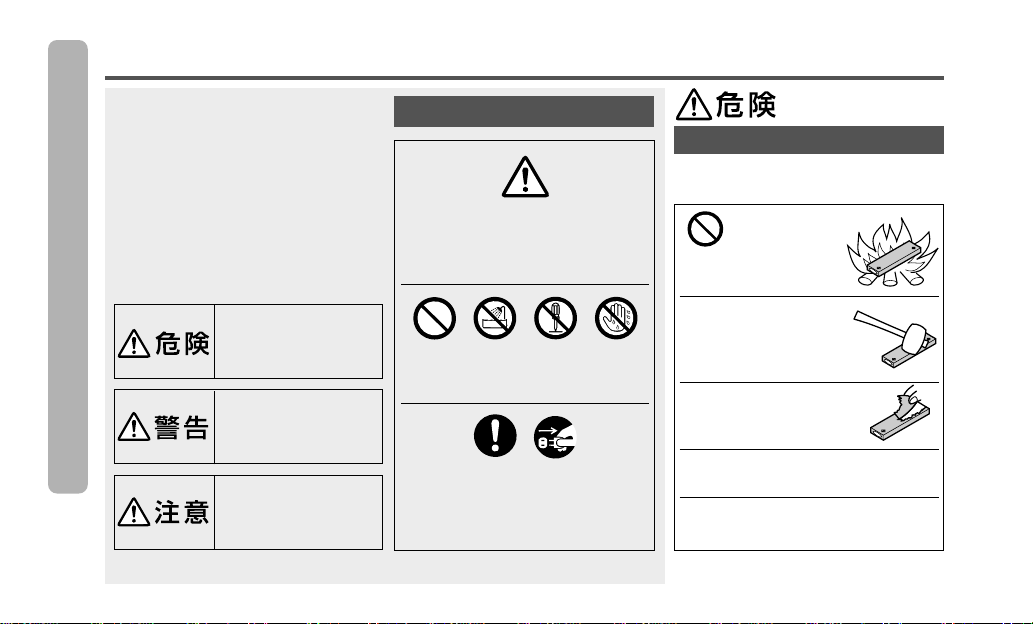1033x624 pixels.
Task: Click the large 危険 heading at top right
Action: point(727,104)
